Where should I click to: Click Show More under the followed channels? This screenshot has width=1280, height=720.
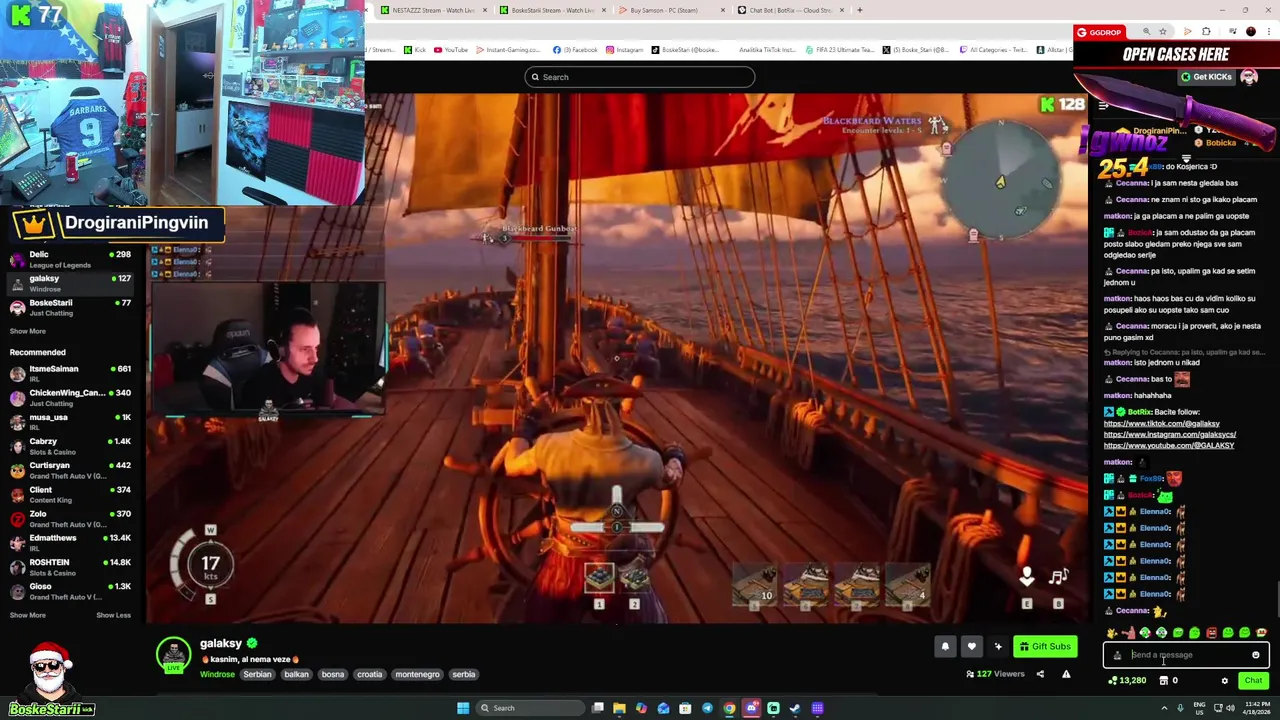click(28, 331)
